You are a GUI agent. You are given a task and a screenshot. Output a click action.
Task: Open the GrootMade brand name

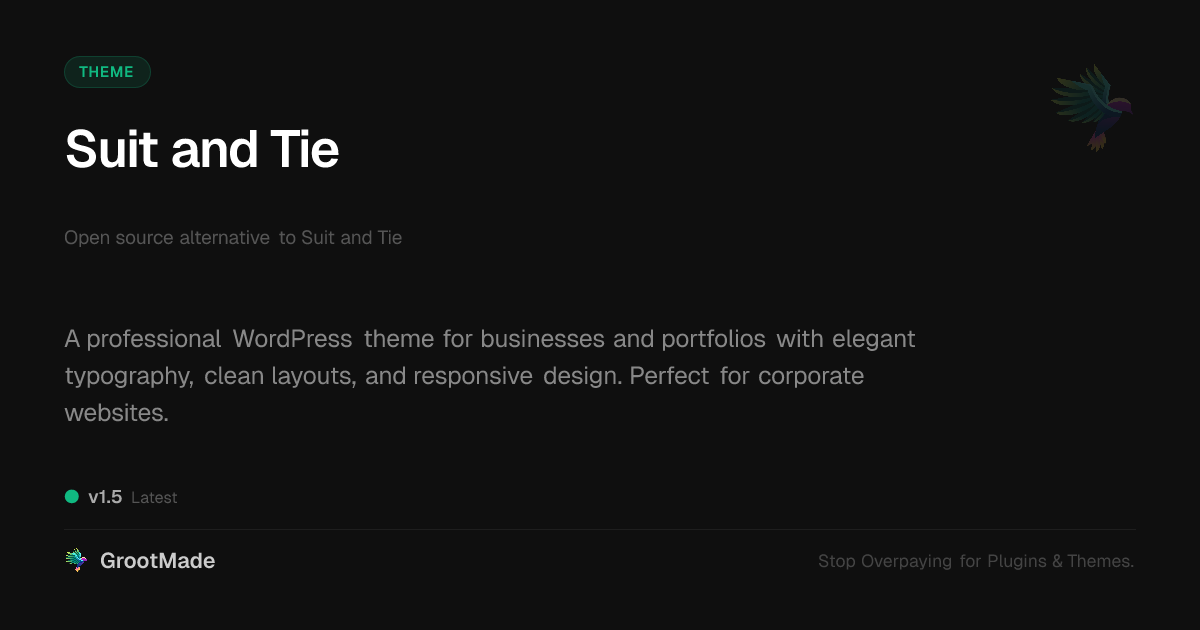pos(157,561)
